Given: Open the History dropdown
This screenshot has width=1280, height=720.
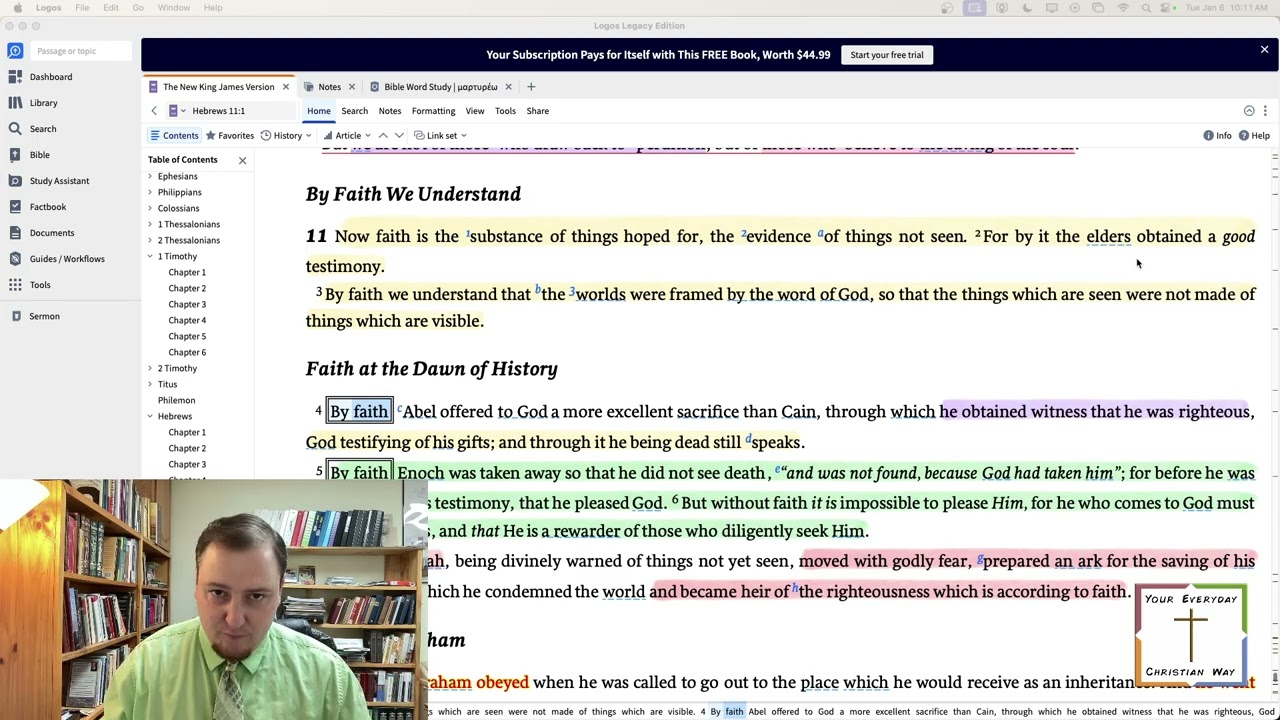Looking at the screenshot, I should (x=286, y=135).
